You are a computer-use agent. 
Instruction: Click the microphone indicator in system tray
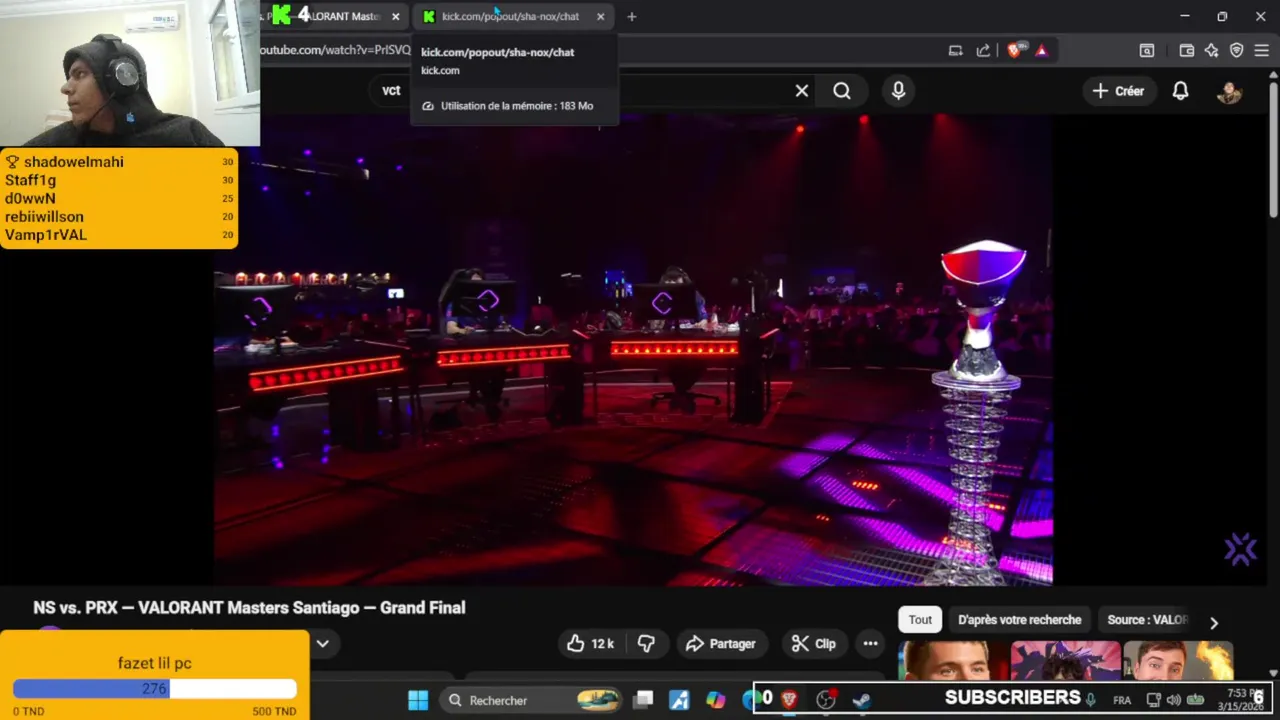click(x=1091, y=700)
